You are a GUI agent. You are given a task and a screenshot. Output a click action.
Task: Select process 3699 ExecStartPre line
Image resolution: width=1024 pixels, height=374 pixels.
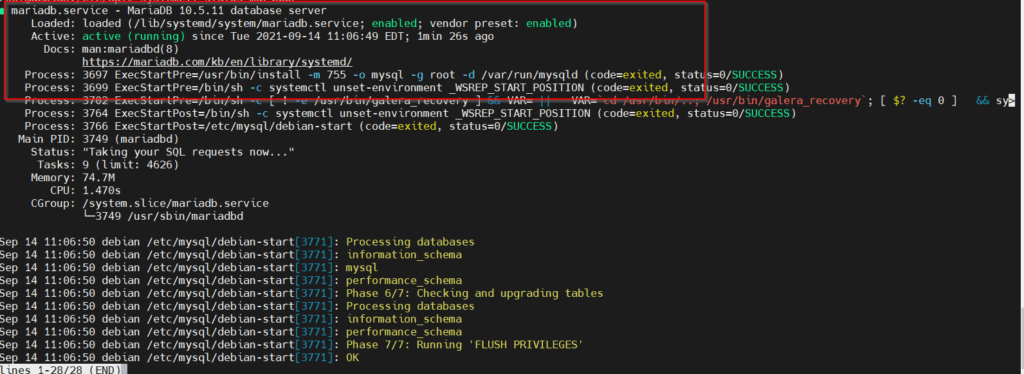coord(407,87)
